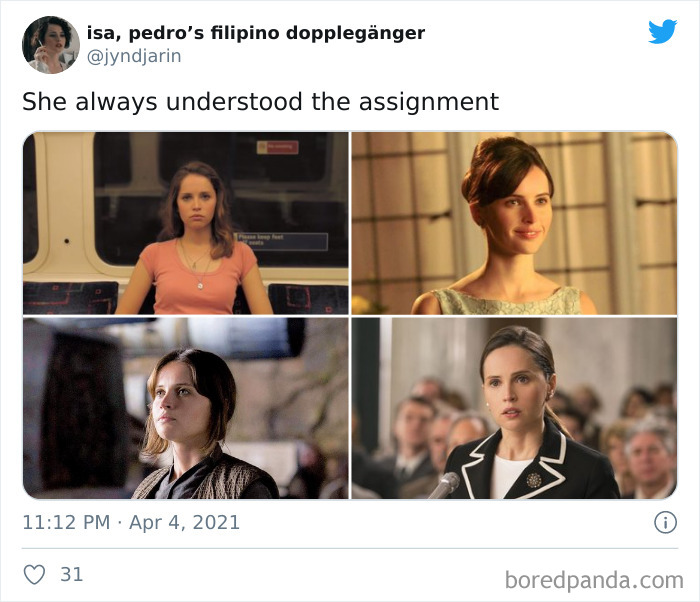Open the tweet info icon

[665, 522]
